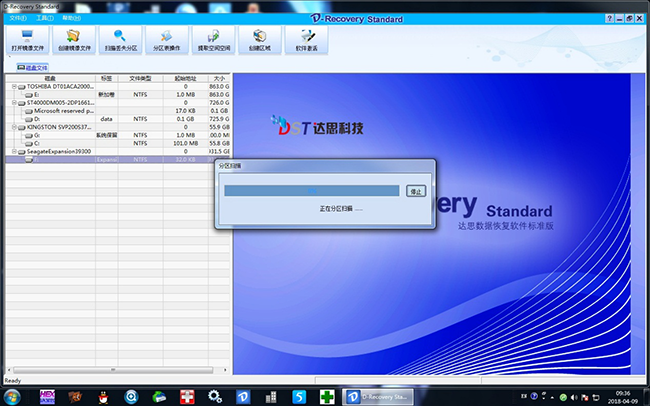
Task: Open the round blue Q taskbar icon
Action: click(131, 397)
